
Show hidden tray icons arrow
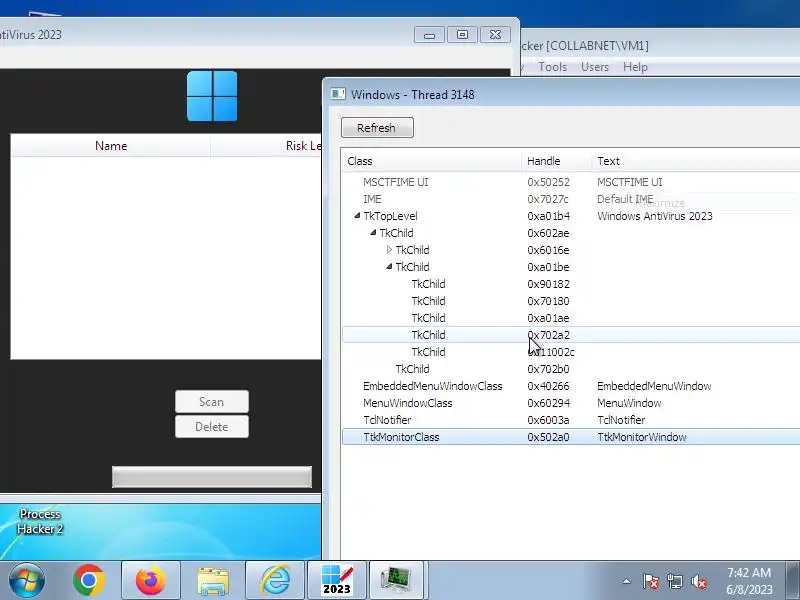pos(627,581)
